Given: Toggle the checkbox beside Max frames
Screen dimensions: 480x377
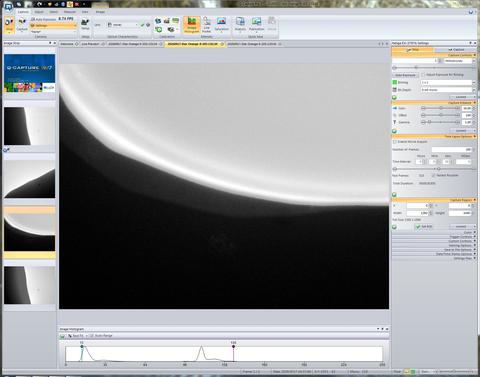Looking at the screenshot, I should click(433, 175).
